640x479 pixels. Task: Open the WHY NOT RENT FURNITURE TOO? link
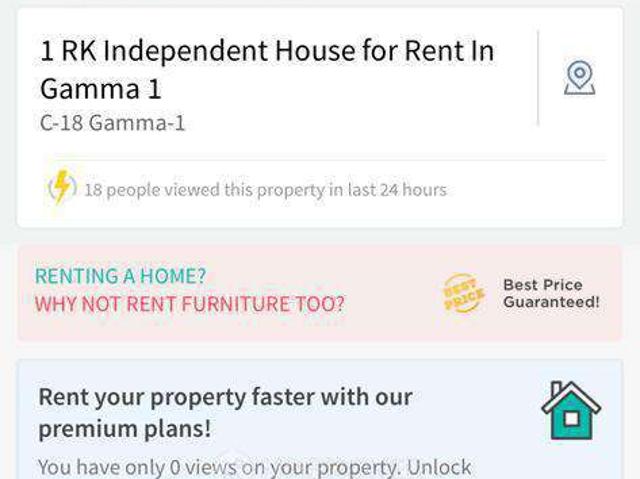[189, 304]
